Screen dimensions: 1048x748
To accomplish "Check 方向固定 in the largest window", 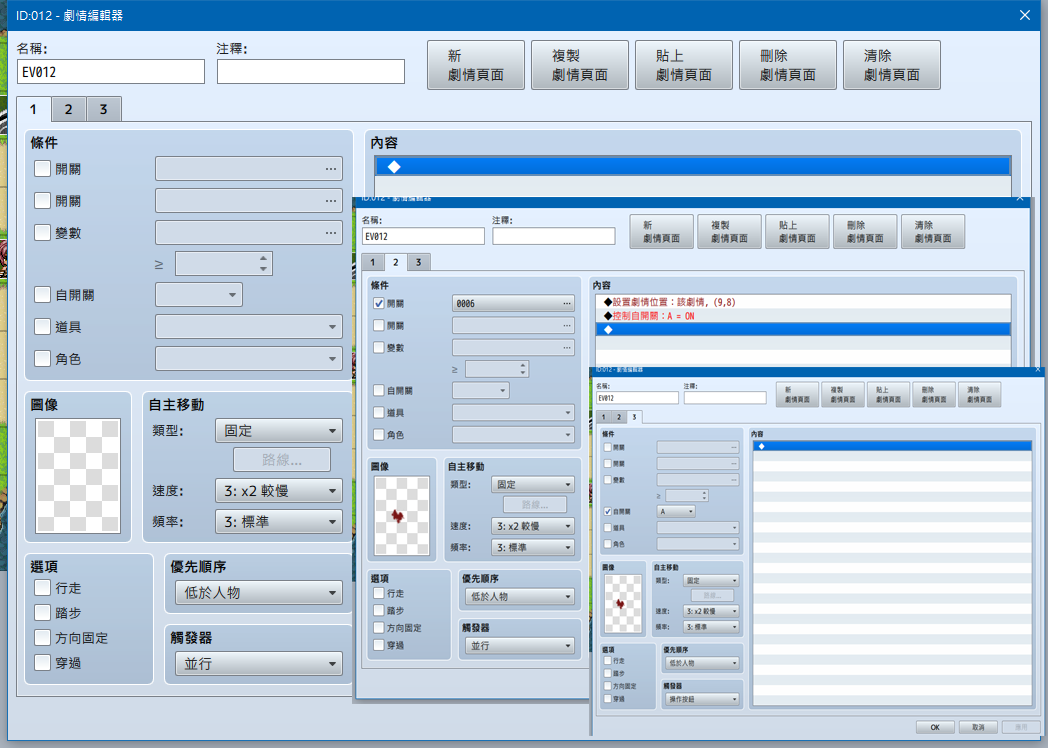I will 42,638.
